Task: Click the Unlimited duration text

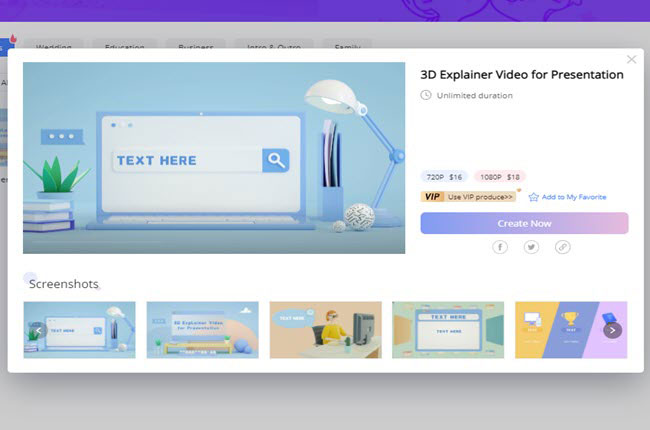Action: click(475, 95)
